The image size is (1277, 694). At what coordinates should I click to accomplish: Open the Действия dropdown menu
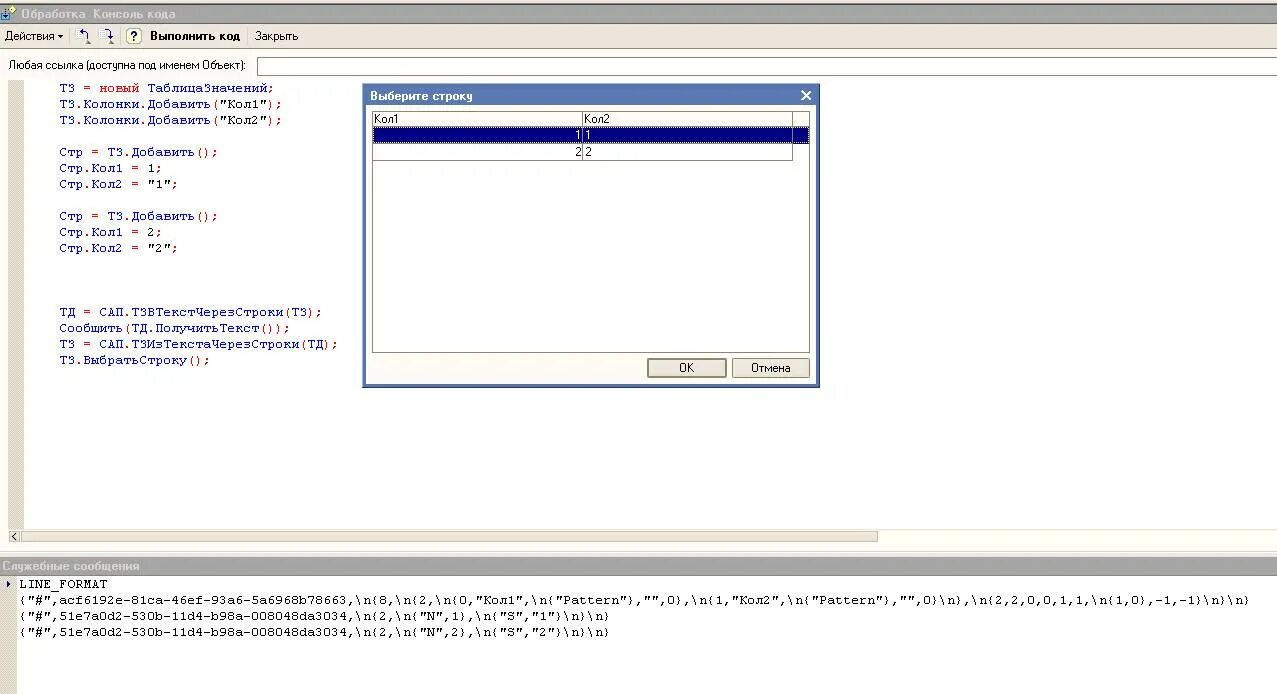(33, 36)
